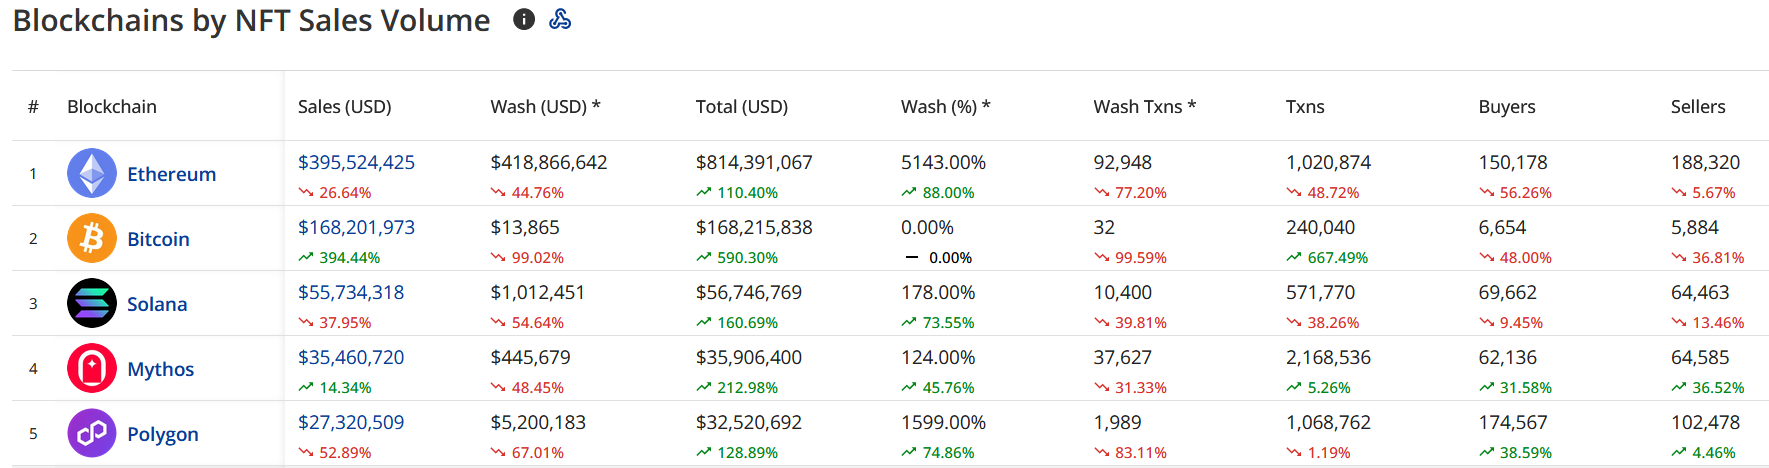Viewport: 1769px width, 468px height.
Task: Select Polygon buyers 174,567
Action: pyautogui.click(x=1513, y=422)
